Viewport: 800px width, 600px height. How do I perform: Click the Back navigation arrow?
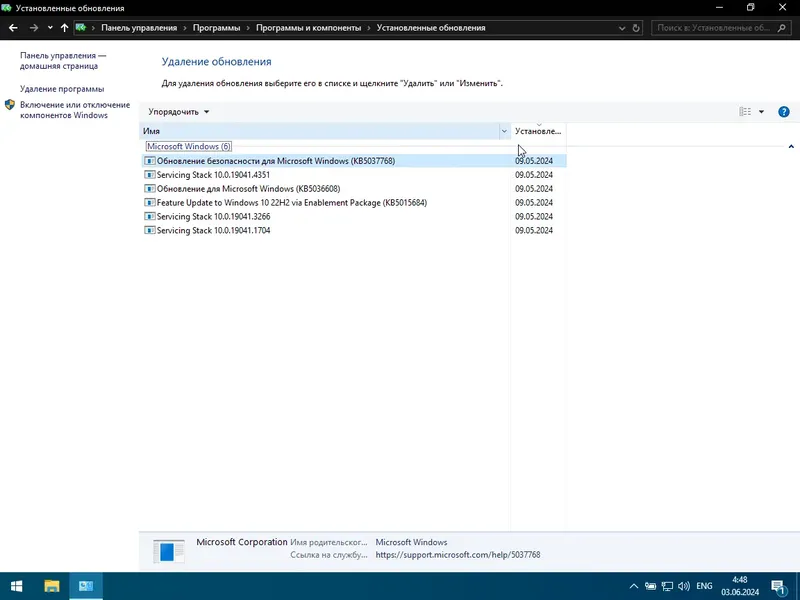[x=12, y=27]
